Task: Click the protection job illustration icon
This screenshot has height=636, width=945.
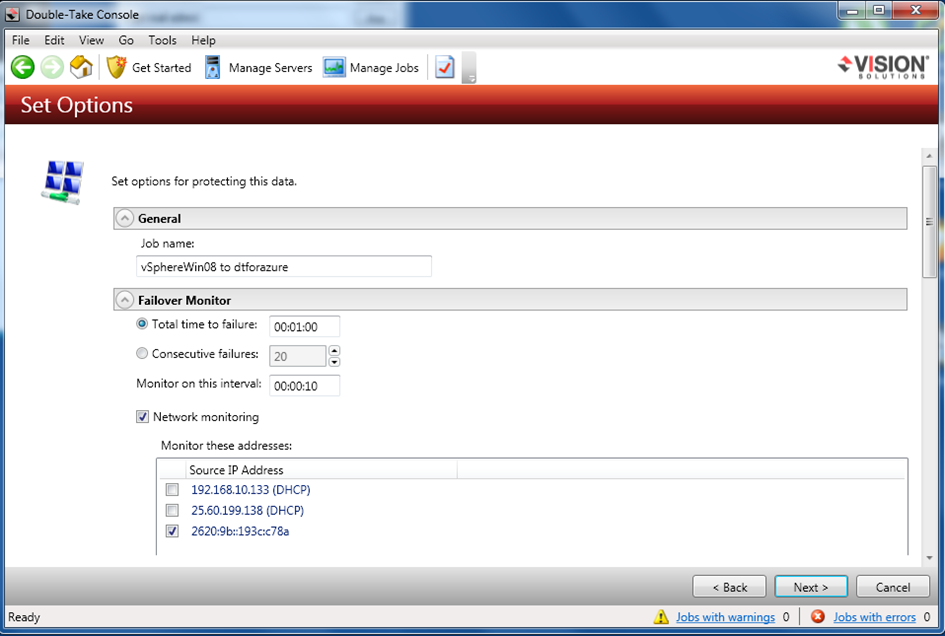Action: point(63,181)
